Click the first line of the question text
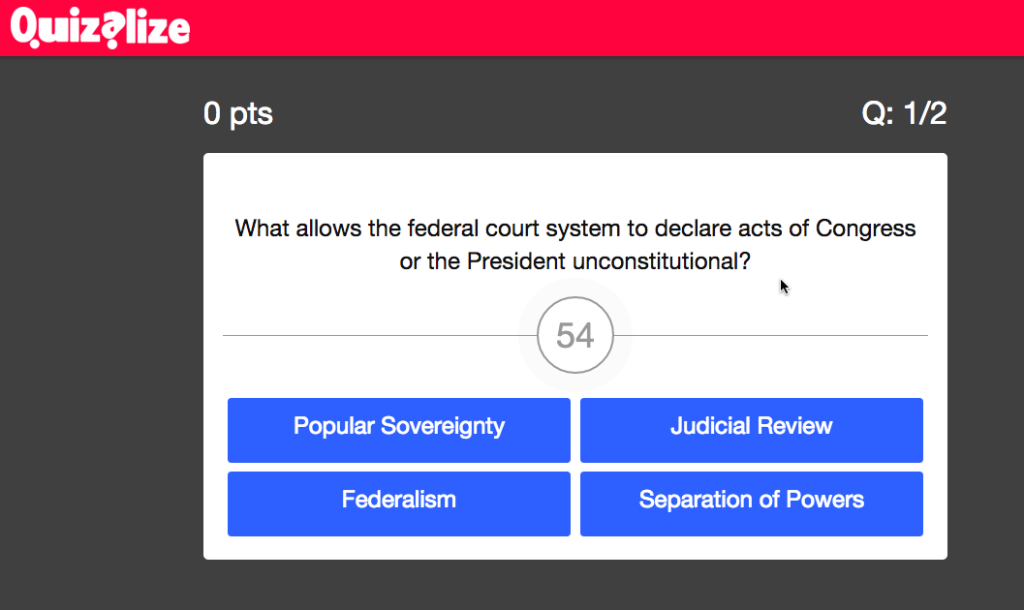 [575, 229]
